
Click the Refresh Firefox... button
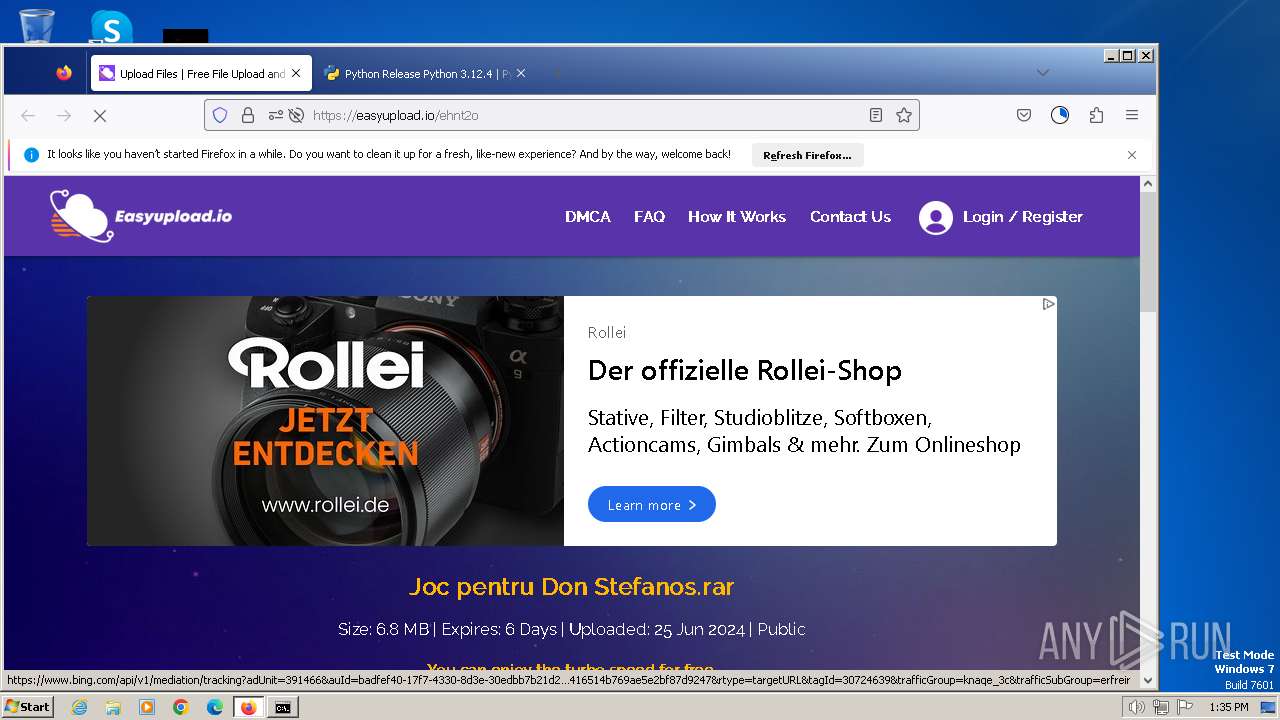pyautogui.click(x=807, y=155)
